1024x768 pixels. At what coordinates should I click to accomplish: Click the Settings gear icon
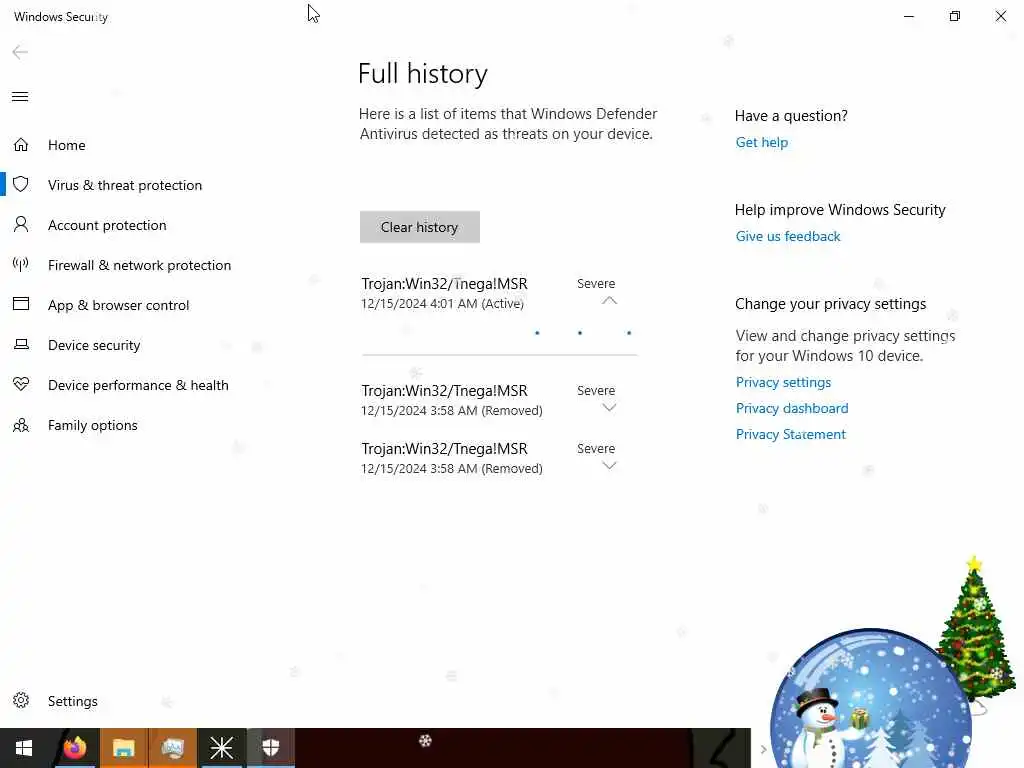(21, 701)
